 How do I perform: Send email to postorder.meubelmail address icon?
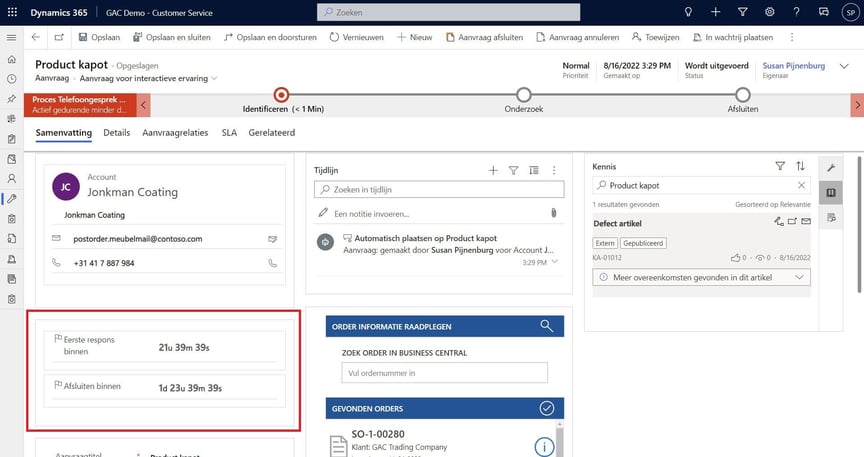272,239
